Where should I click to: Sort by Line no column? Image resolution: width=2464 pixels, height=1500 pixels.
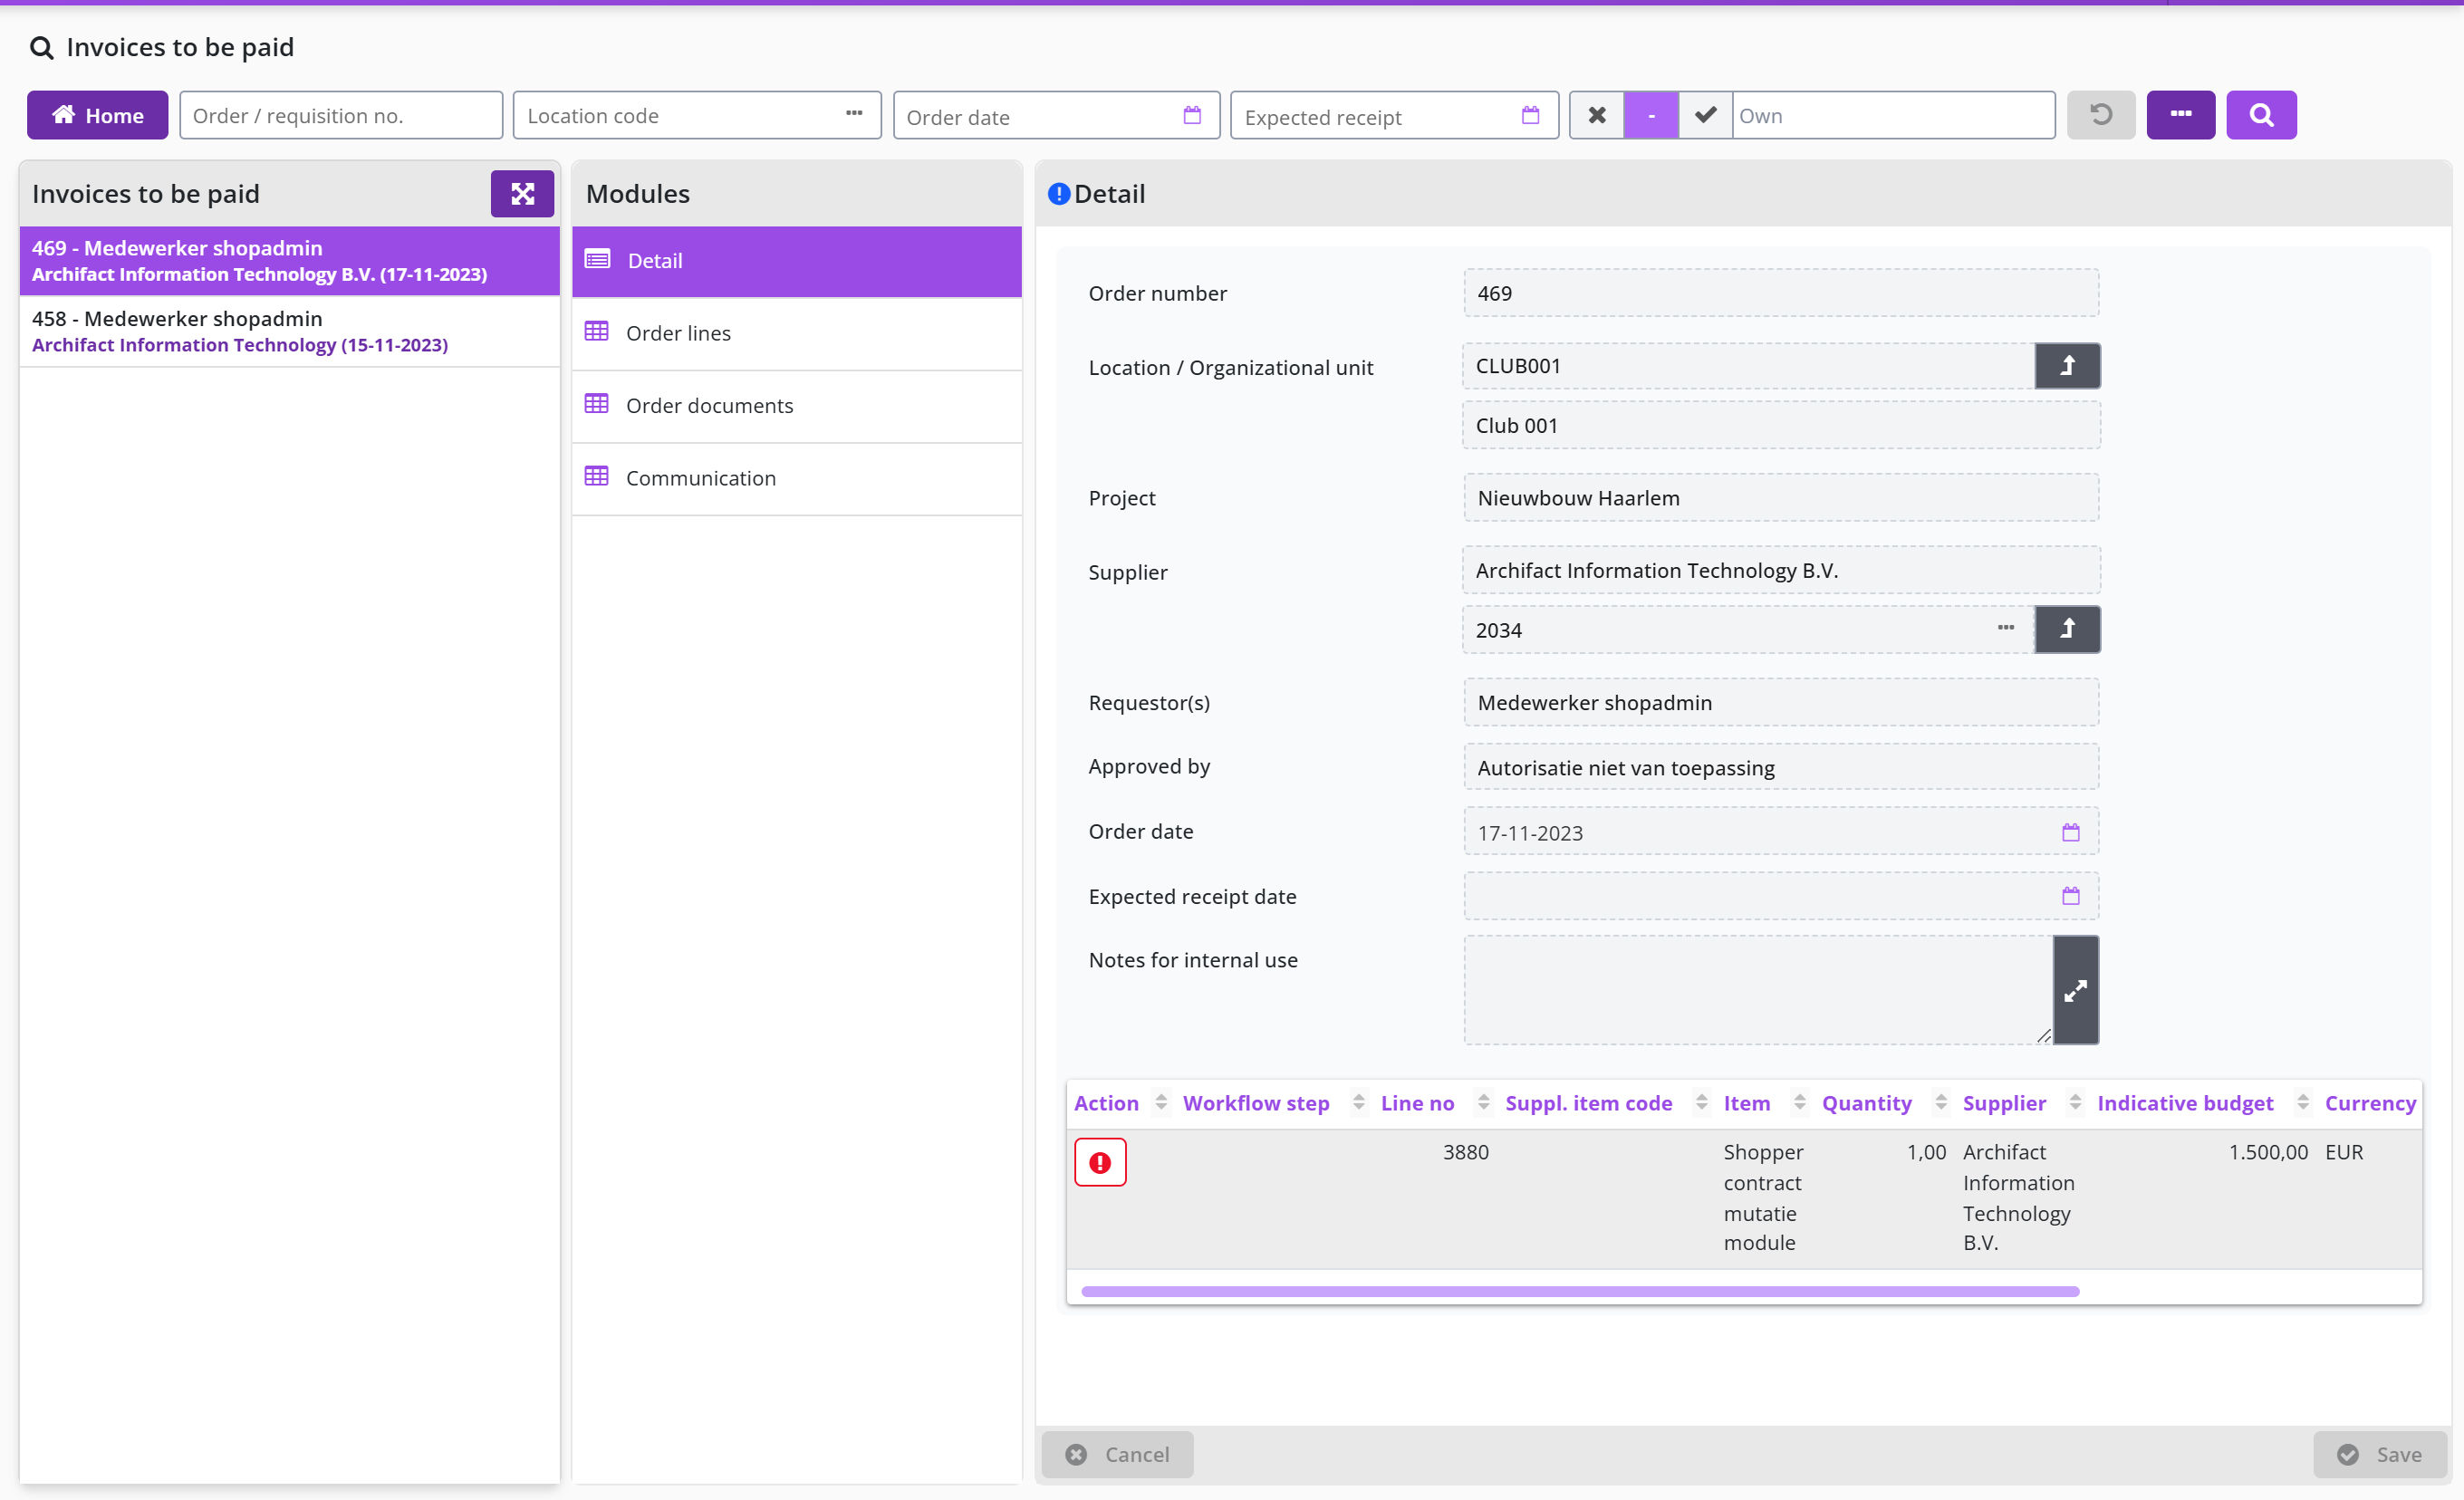tap(1483, 1102)
